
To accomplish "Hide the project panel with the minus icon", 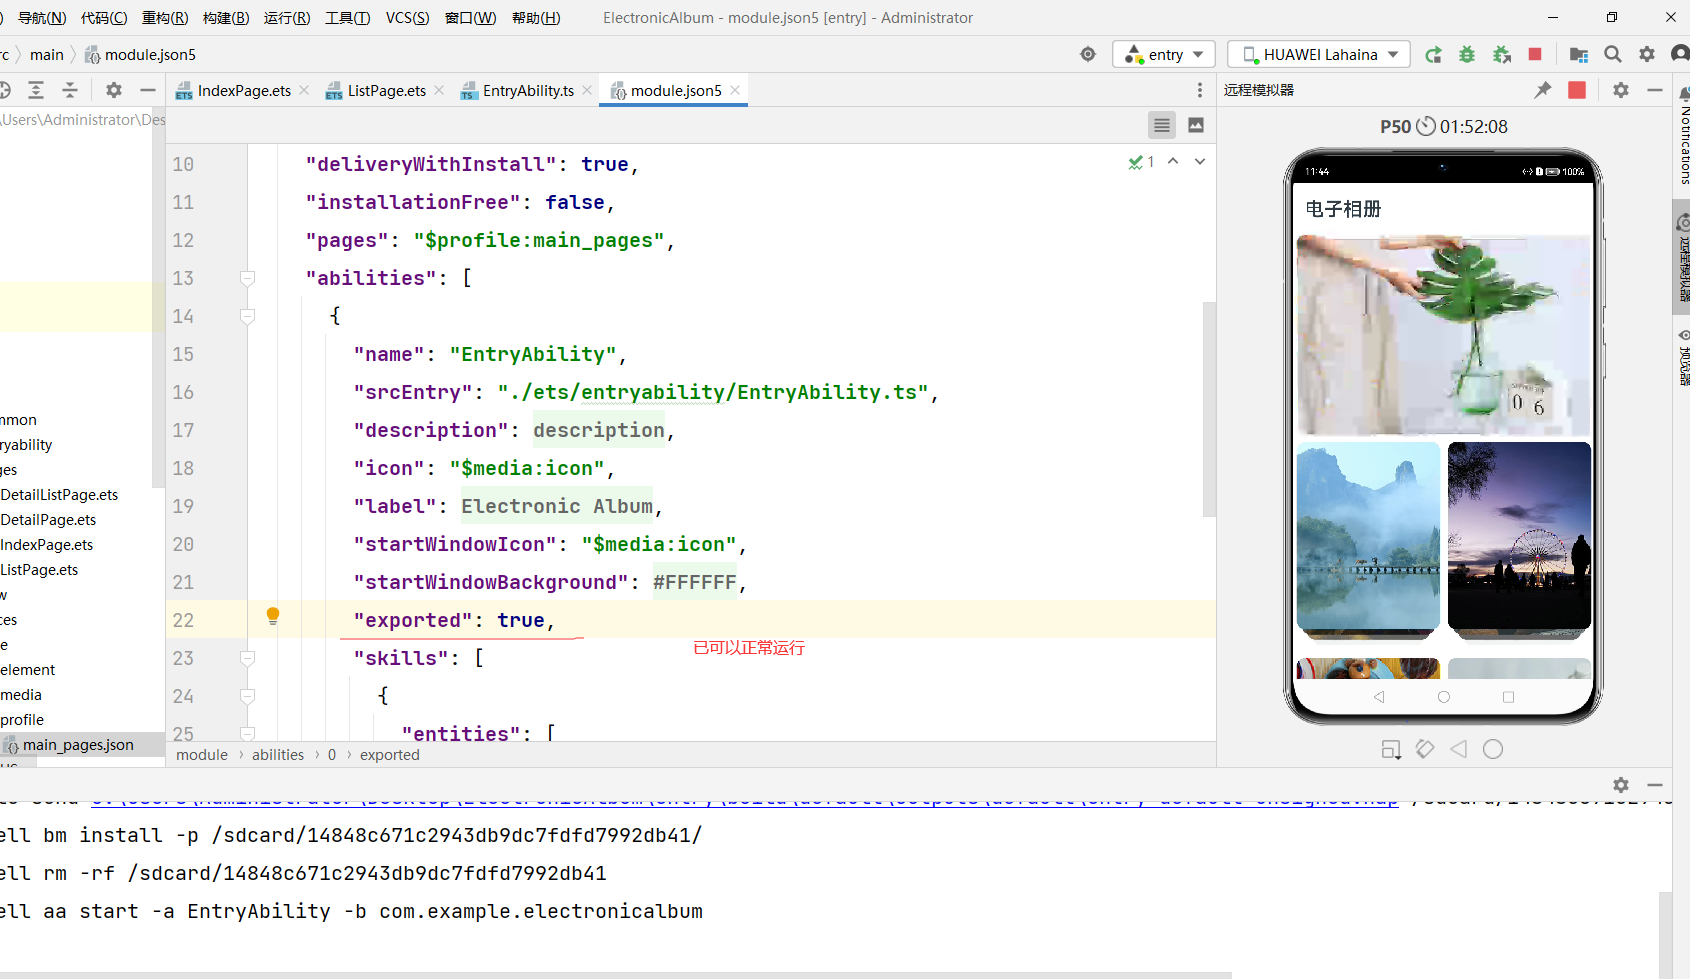I will click(x=148, y=90).
